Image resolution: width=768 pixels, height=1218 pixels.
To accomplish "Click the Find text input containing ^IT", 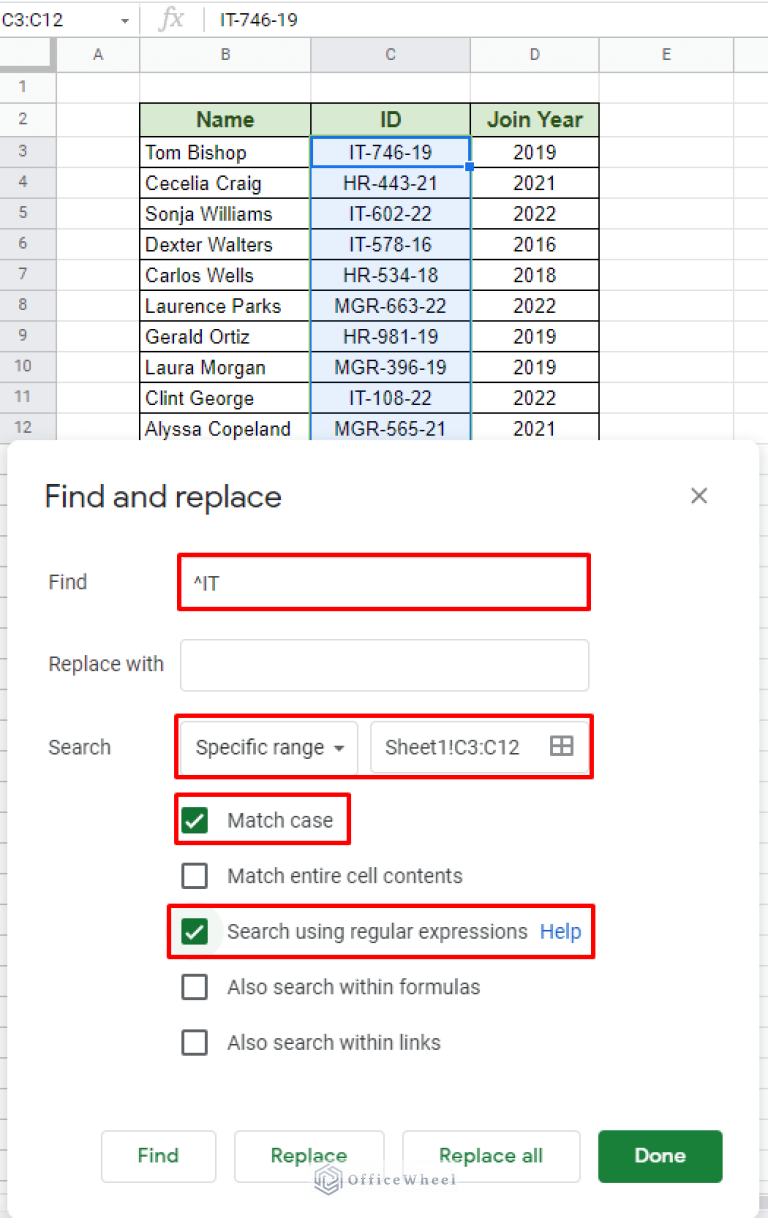I will pos(383,582).
